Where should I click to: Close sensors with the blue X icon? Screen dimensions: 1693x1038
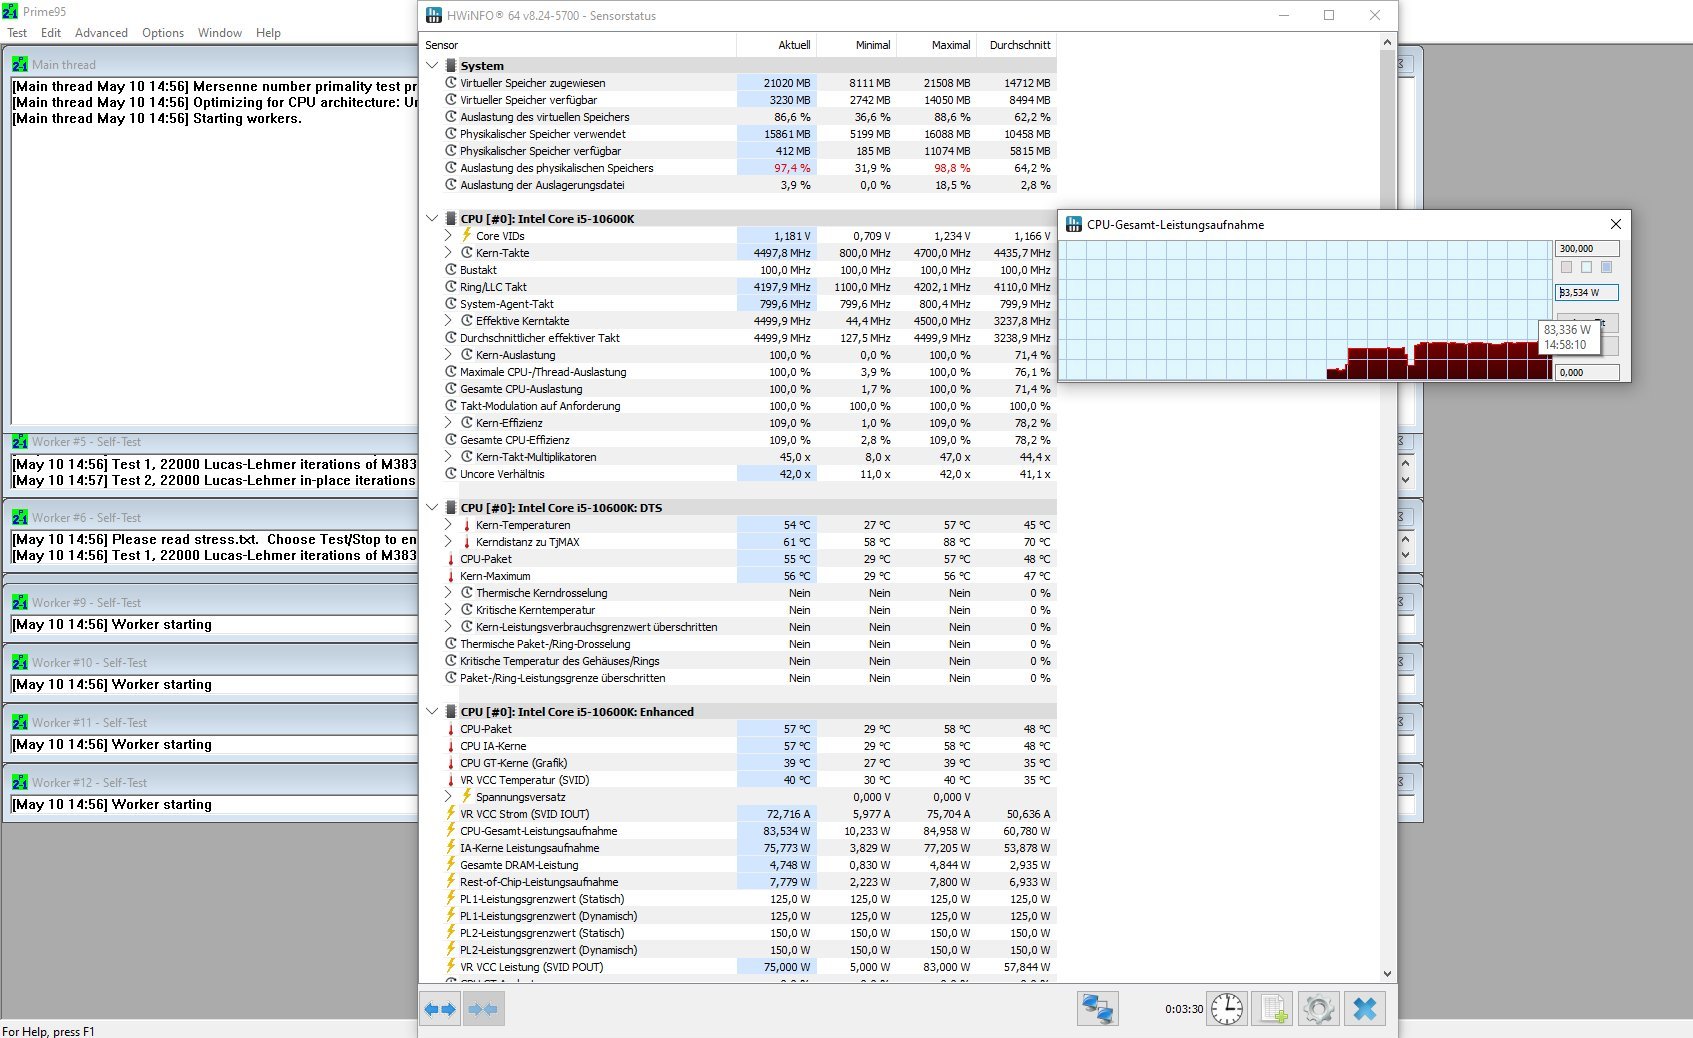point(1365,1009)
